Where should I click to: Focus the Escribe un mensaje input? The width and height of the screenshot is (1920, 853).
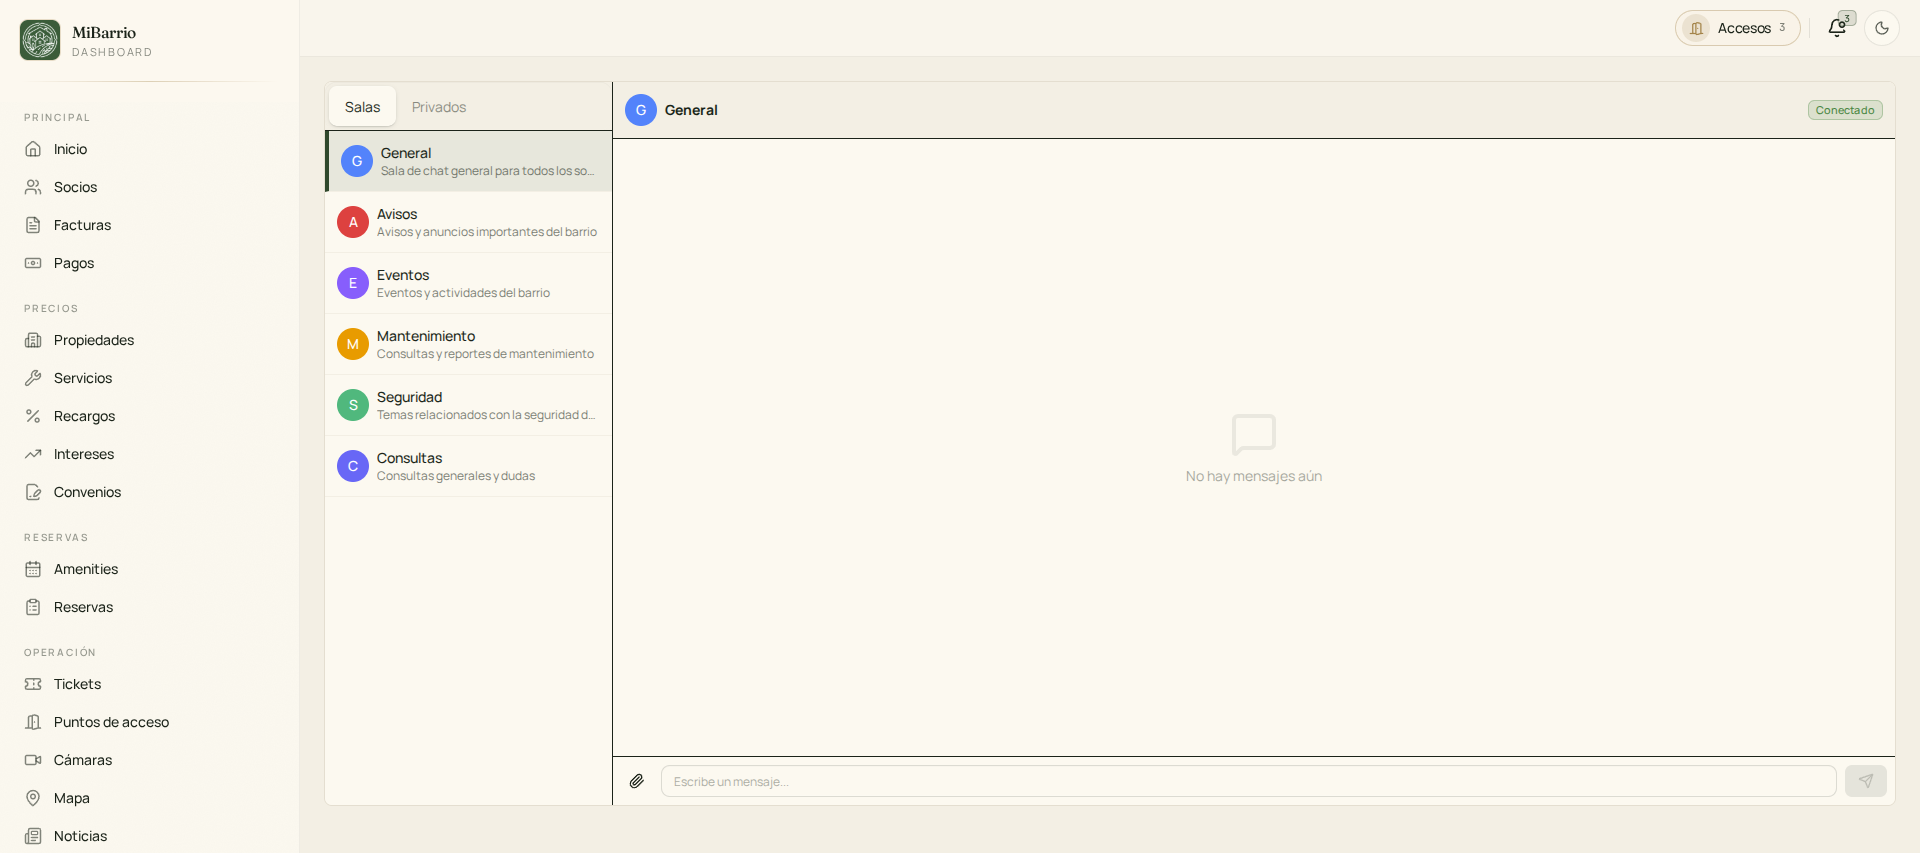[1248, 781]
